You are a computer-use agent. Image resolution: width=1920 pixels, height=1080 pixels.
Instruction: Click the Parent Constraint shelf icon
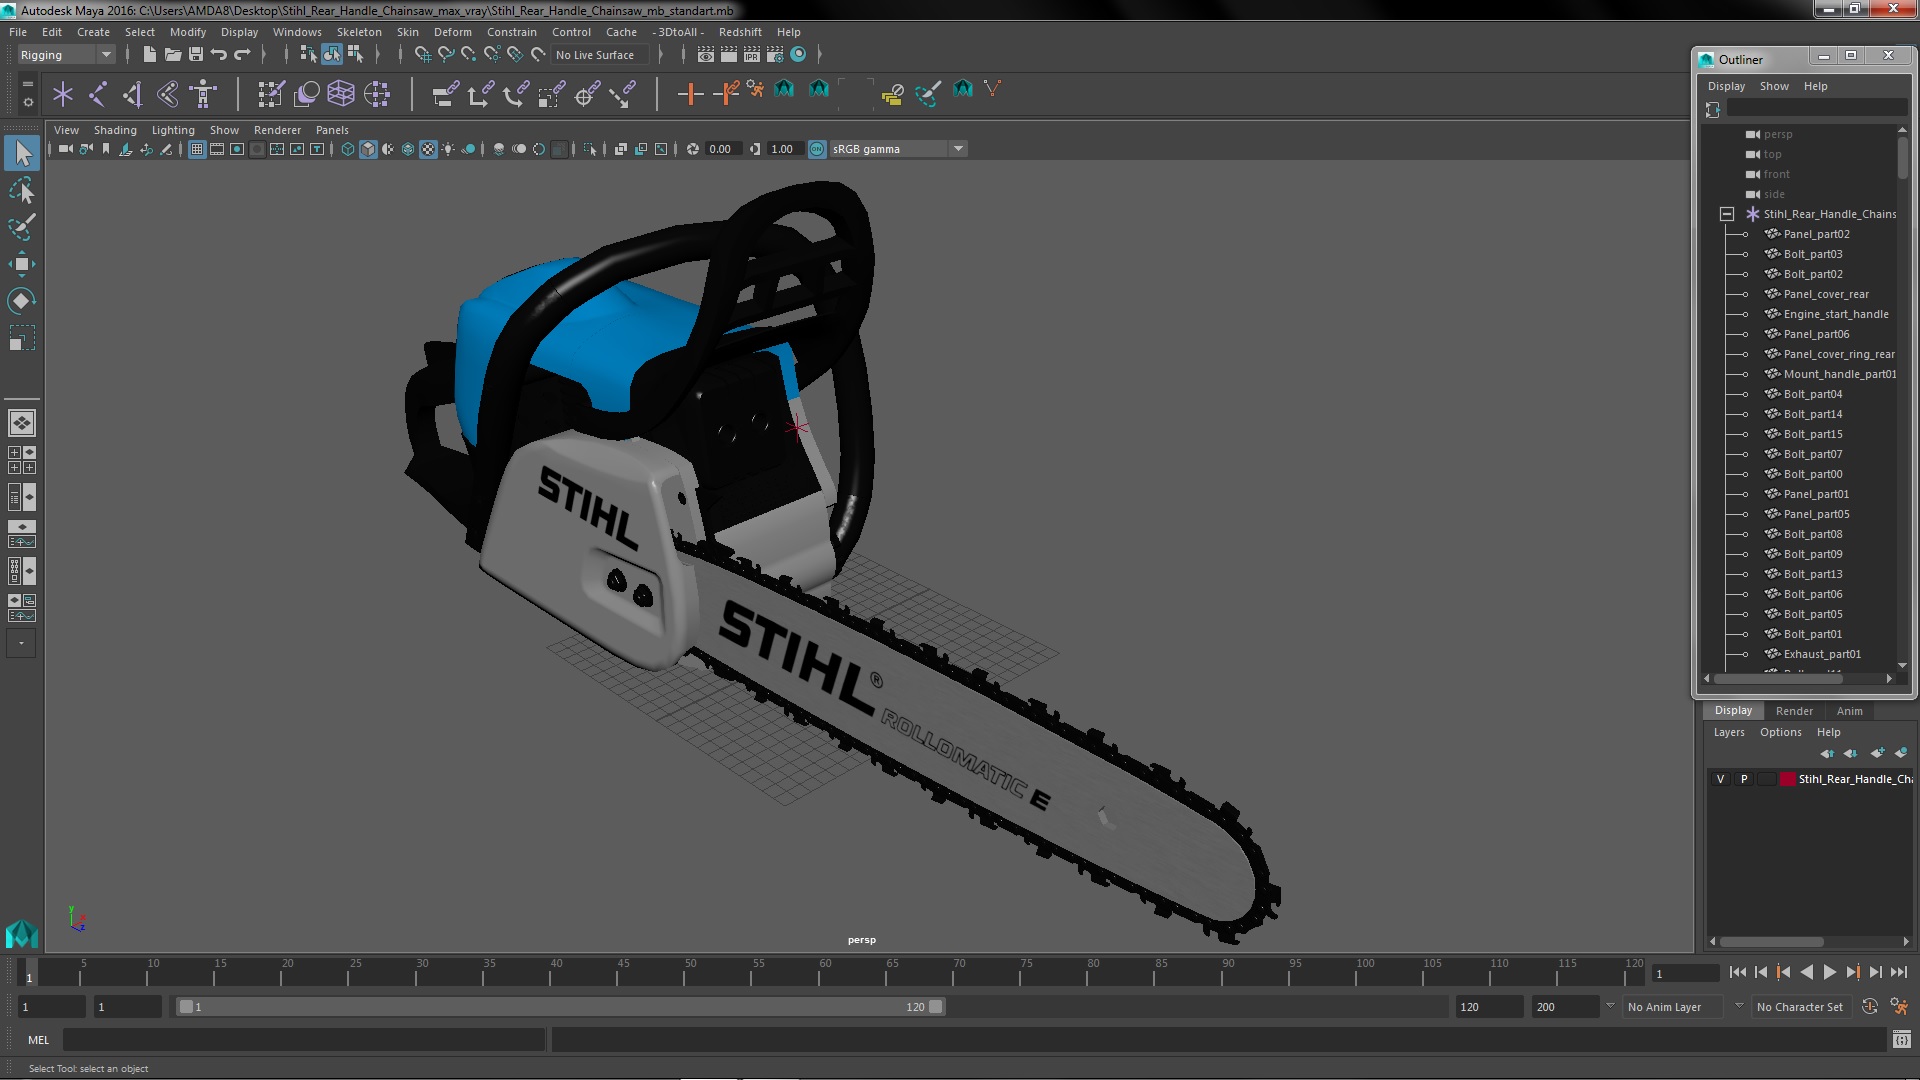click(x=446, y=94)
